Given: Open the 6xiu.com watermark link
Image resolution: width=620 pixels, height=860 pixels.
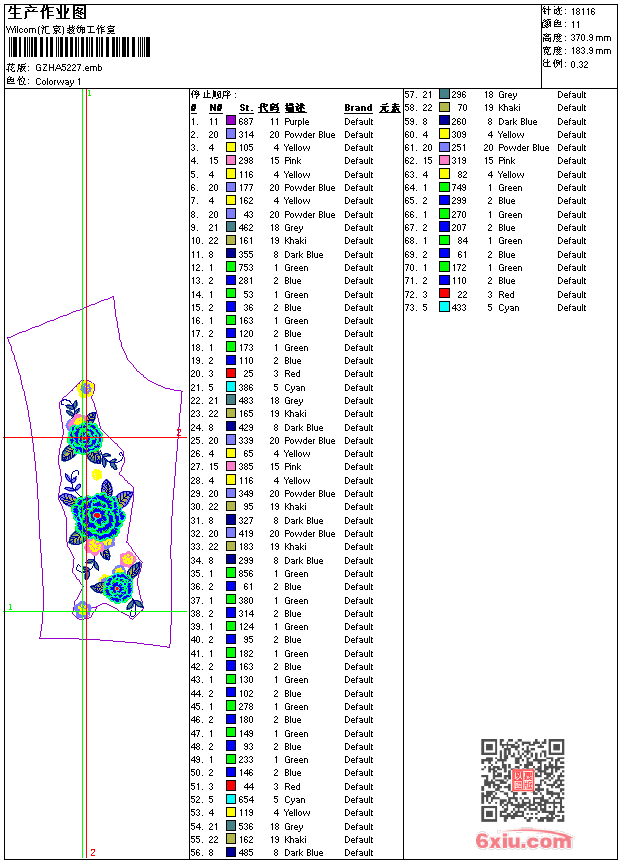Looking at the screenshot, I should click(523, 840).
